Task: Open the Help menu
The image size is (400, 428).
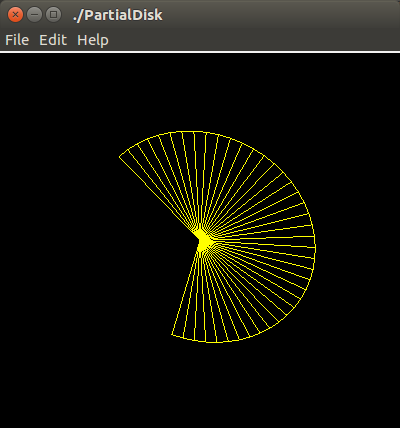Action: click(x=93, y=40)
